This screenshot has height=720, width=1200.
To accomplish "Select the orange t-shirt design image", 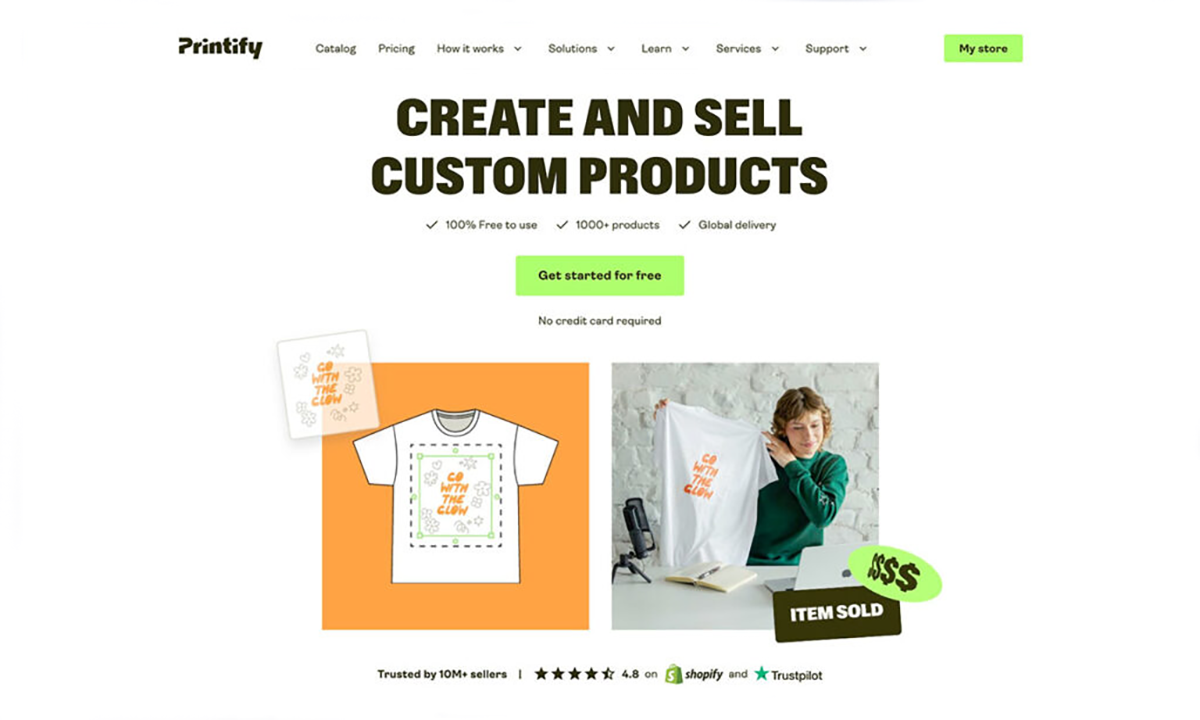I will (455, 496).
